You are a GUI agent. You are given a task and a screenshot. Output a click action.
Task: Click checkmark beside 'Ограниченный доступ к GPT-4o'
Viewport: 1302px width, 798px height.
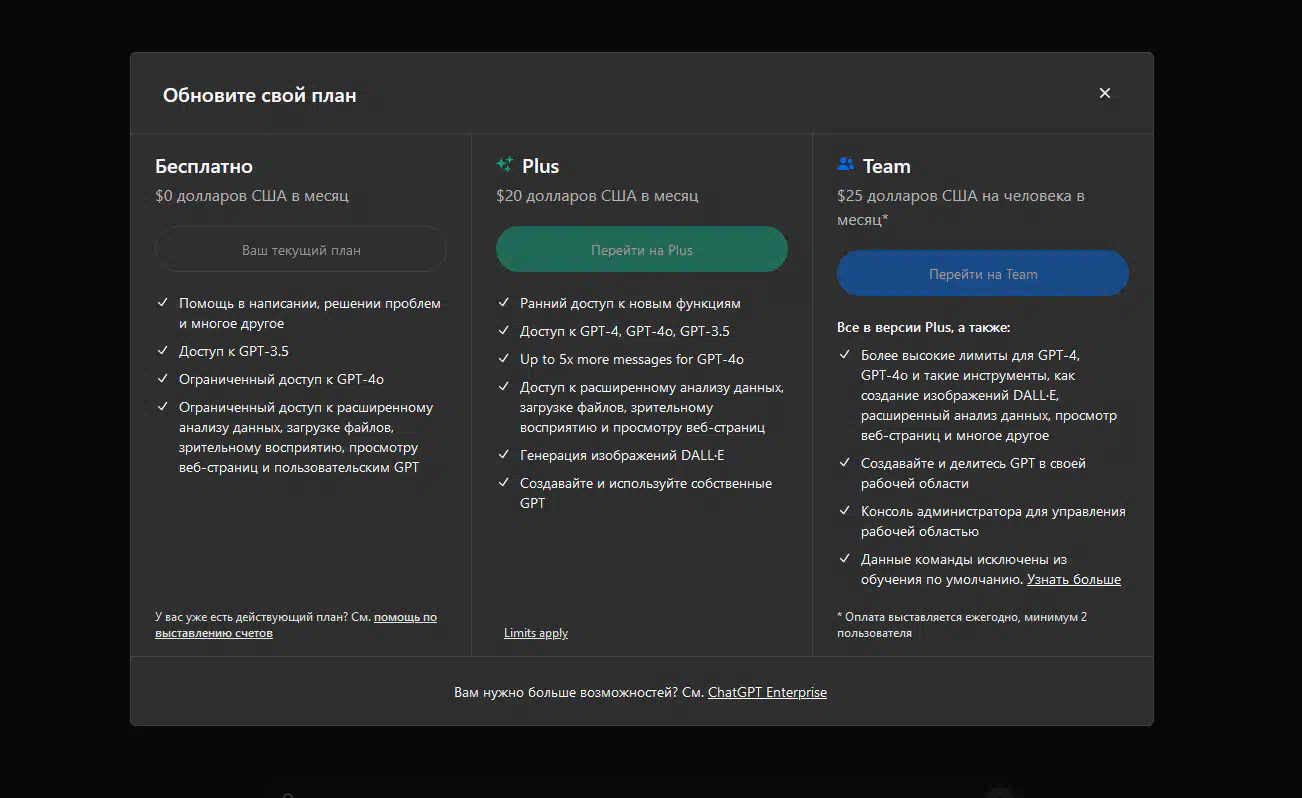click(x=162, y=379)
